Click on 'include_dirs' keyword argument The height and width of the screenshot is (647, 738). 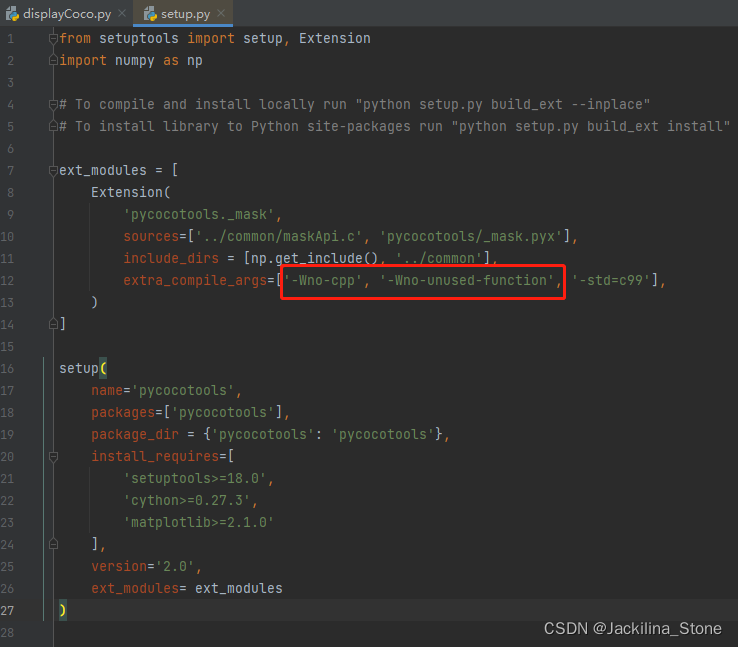(x=171, y=258)
